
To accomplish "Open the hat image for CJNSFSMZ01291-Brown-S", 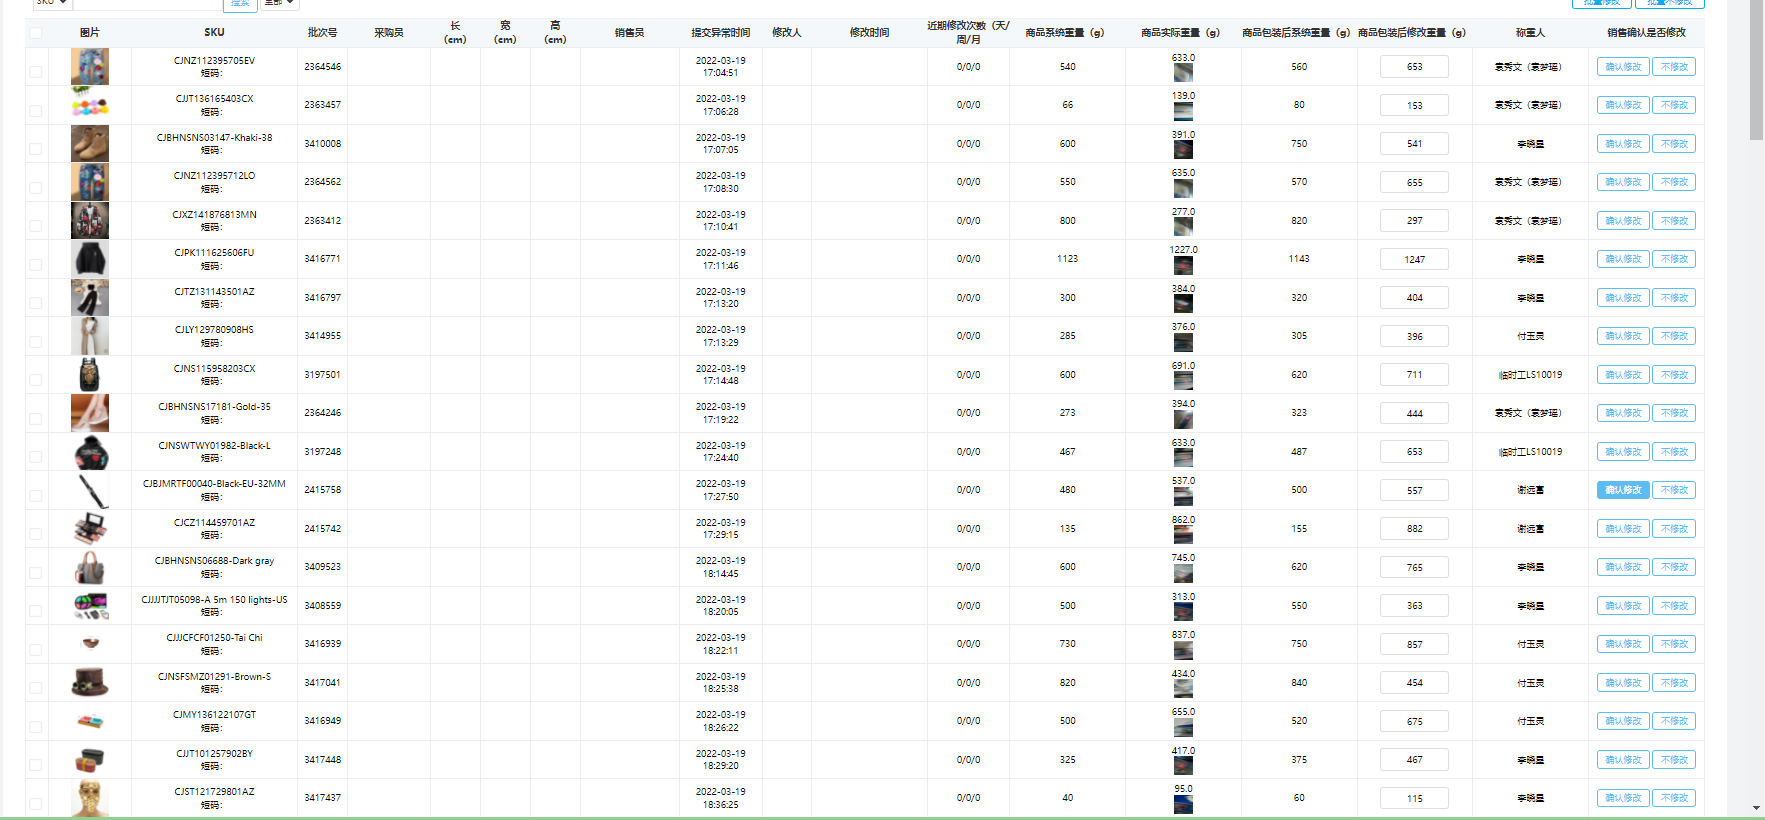I will coord(90,683).
